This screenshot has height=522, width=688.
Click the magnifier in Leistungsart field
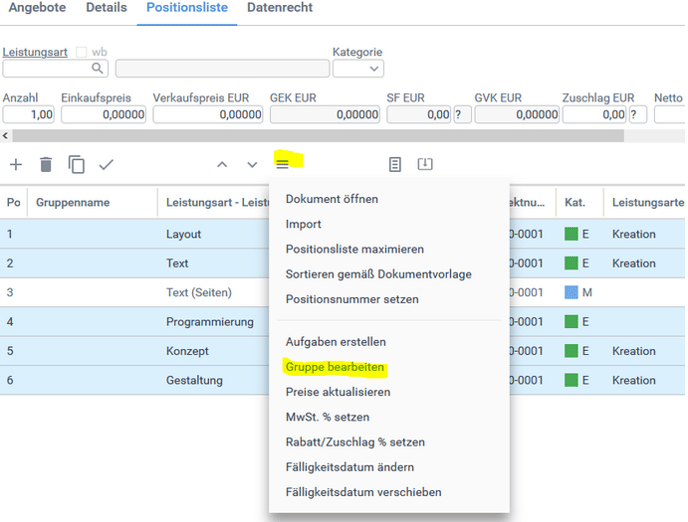(98, 69)
